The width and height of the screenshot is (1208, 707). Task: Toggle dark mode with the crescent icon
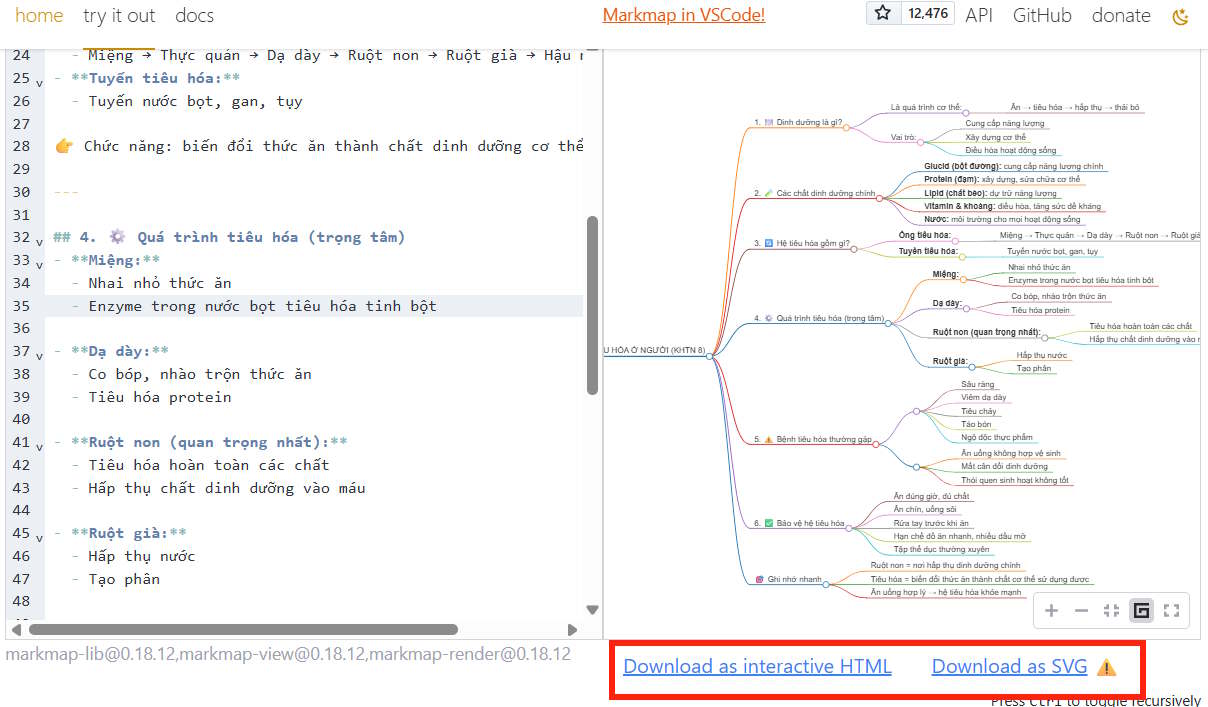click(x=1180, y=16)
